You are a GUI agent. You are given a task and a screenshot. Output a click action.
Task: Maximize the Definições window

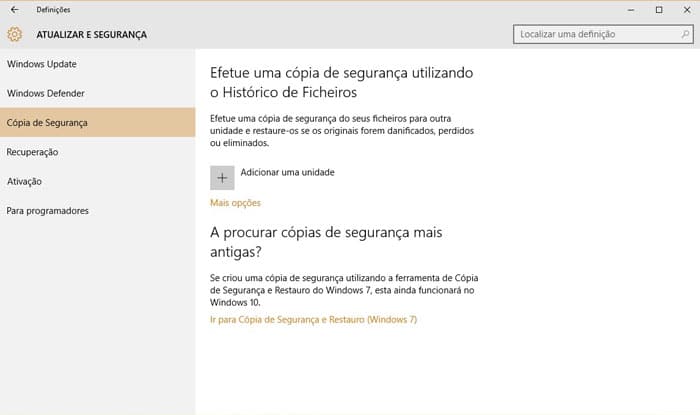[x=658, y=9]
